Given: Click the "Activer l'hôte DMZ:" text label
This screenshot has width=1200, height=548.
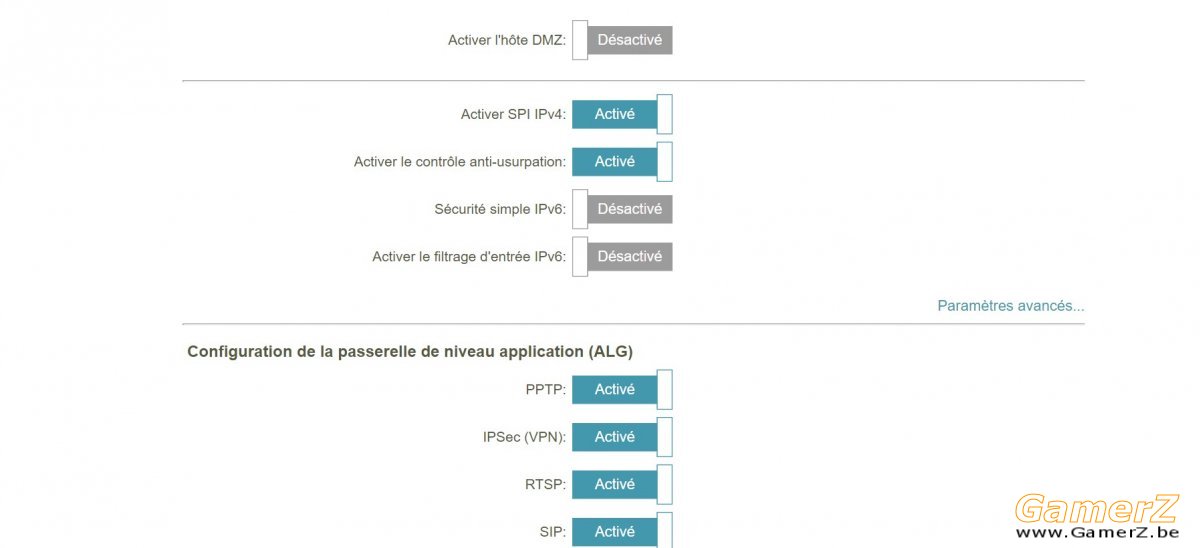Looking at the screenshot, I should click(x=507, y=41).
